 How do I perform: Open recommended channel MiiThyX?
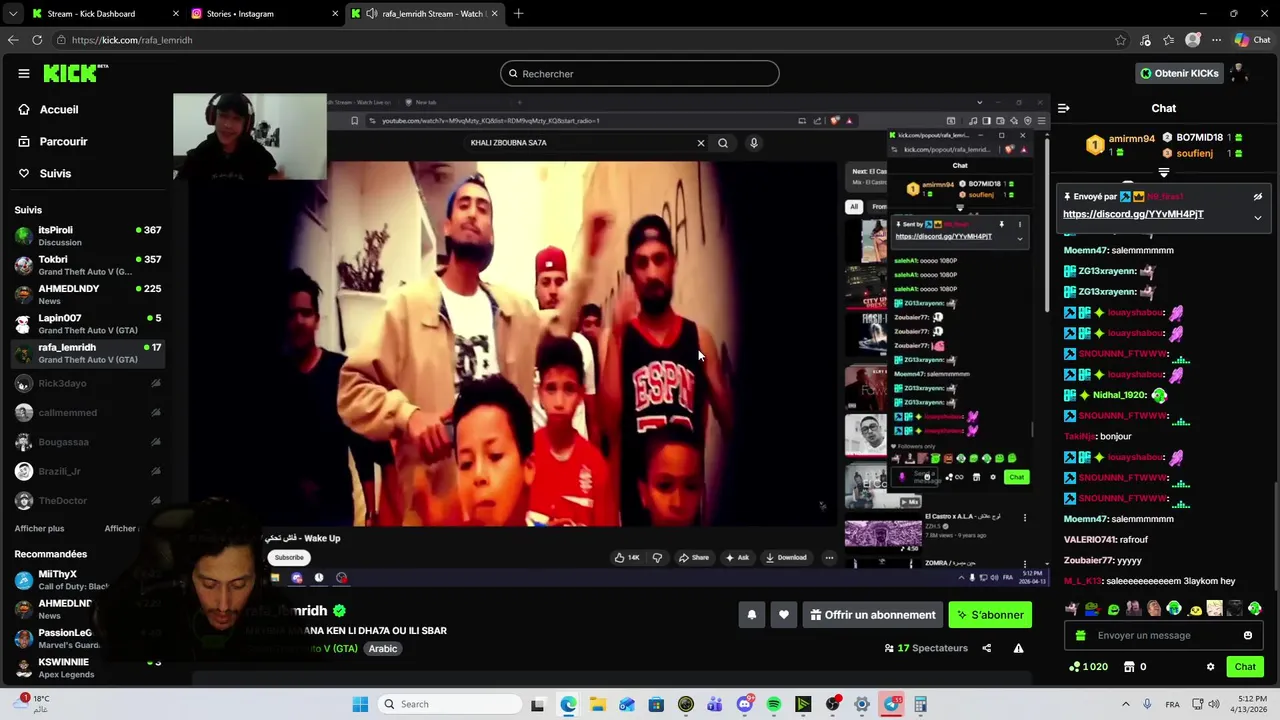(88, 580)
